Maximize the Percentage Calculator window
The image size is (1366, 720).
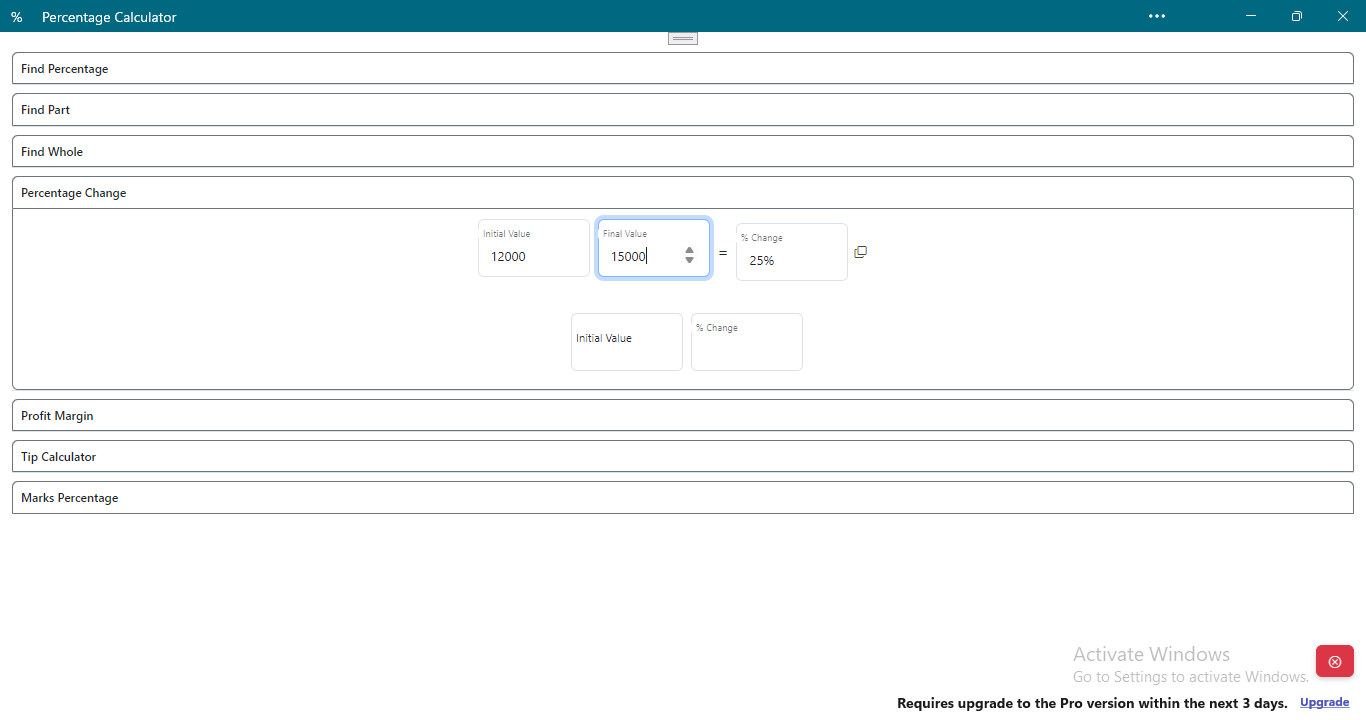(x=1297, y=16)
